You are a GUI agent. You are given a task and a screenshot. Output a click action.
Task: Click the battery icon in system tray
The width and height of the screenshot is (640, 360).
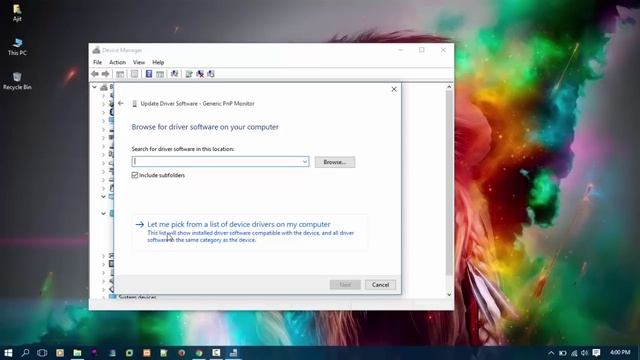tap(562, 353)
